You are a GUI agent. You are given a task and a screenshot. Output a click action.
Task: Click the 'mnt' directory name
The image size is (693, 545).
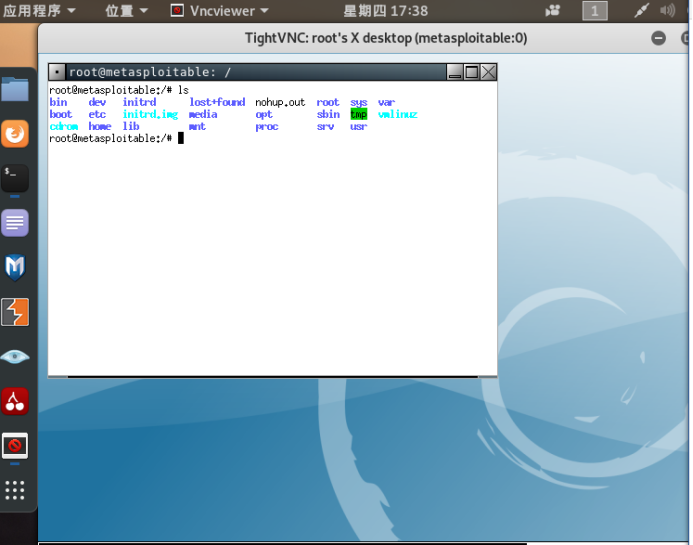197,126
